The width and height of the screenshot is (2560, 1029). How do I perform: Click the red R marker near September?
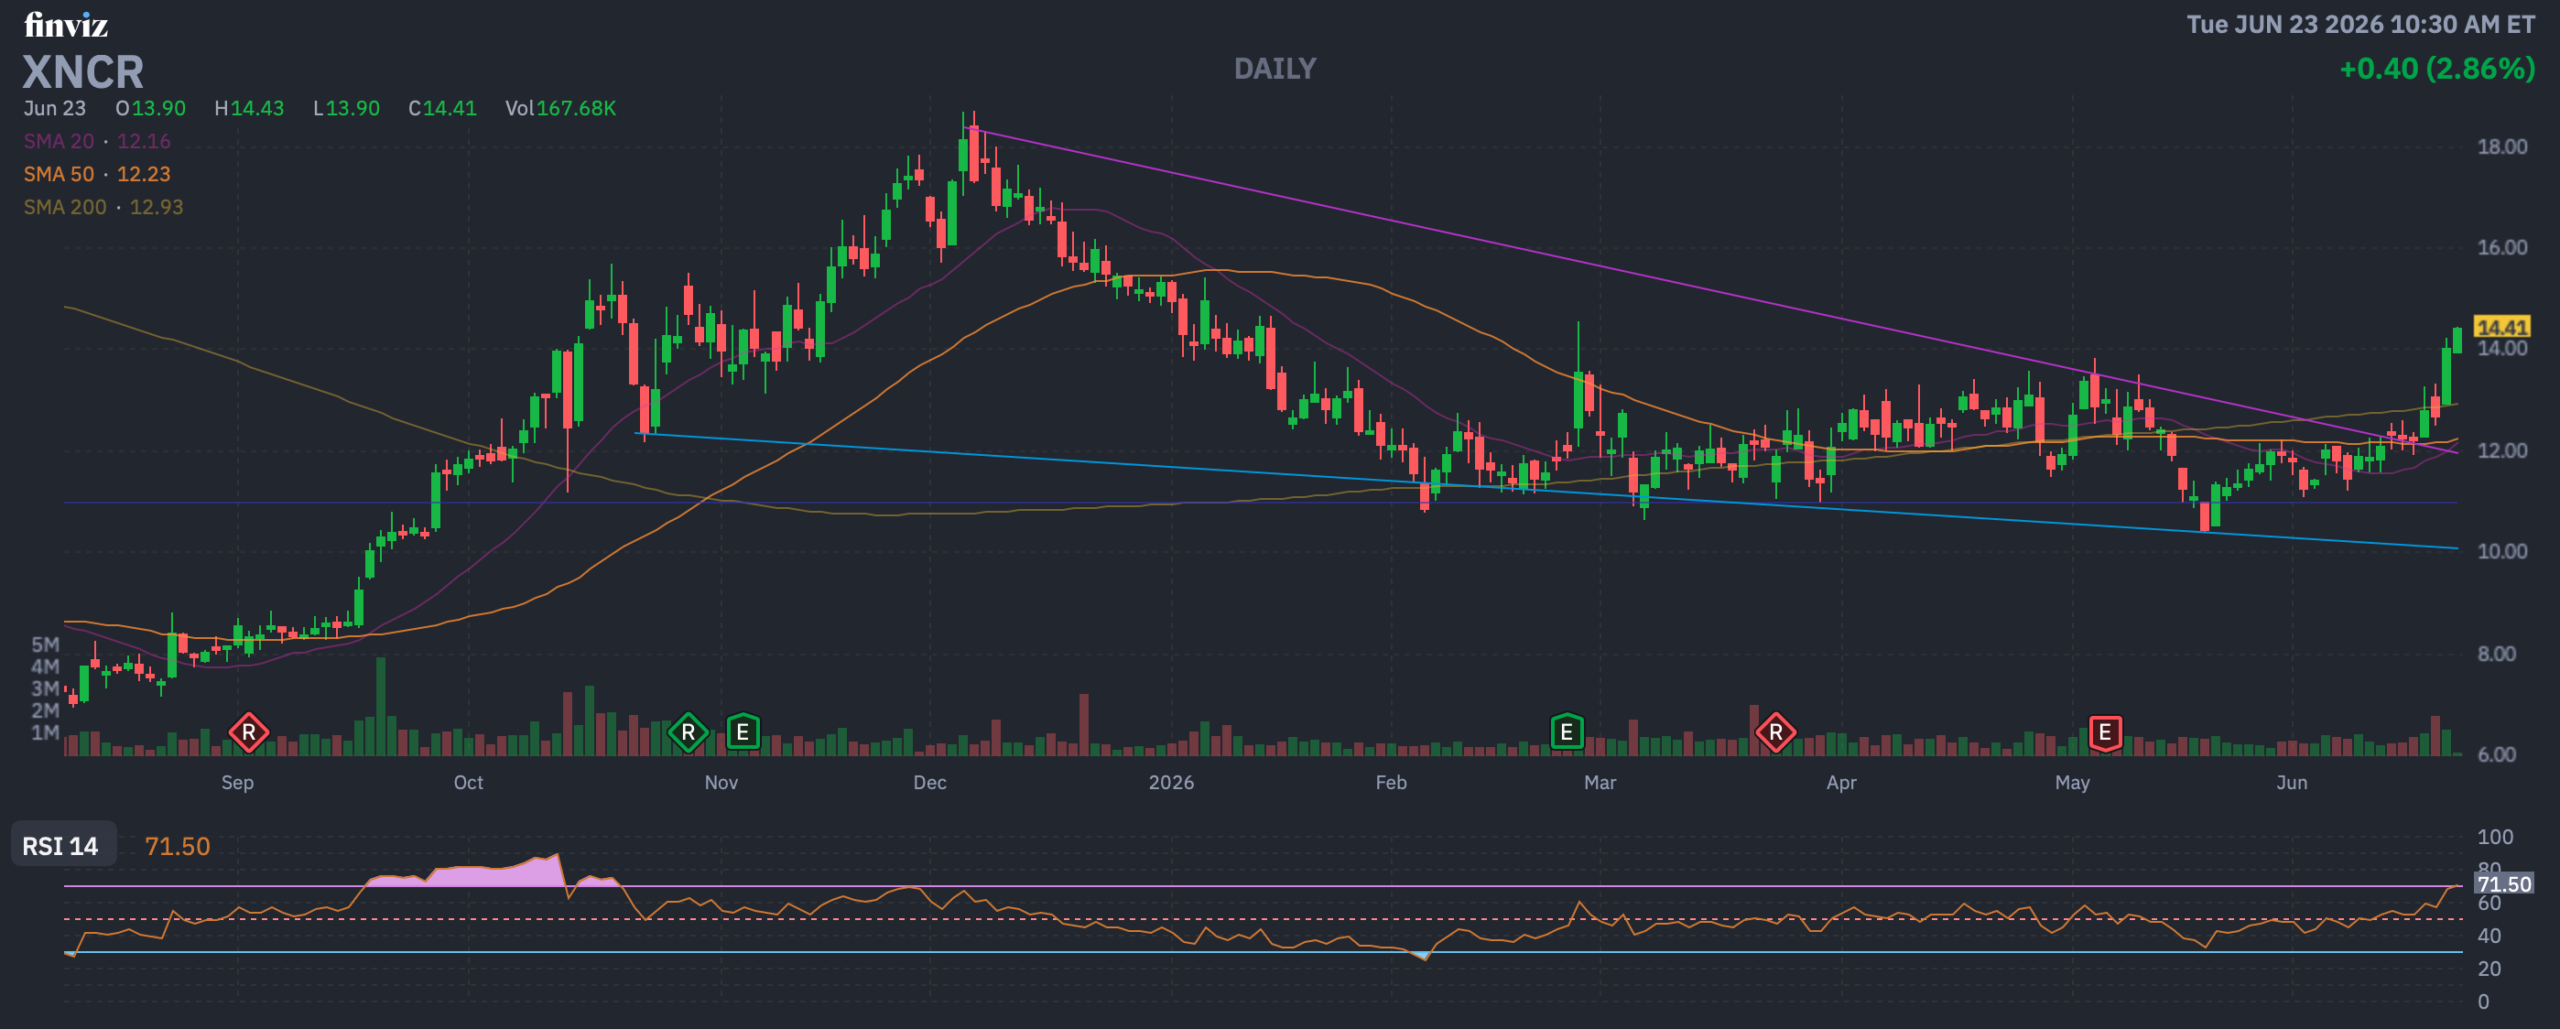pos(249,733)
